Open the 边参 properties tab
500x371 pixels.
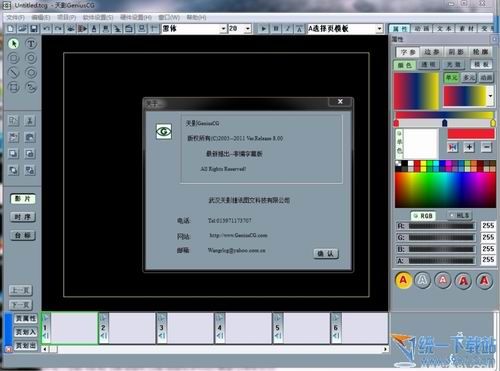431,52
